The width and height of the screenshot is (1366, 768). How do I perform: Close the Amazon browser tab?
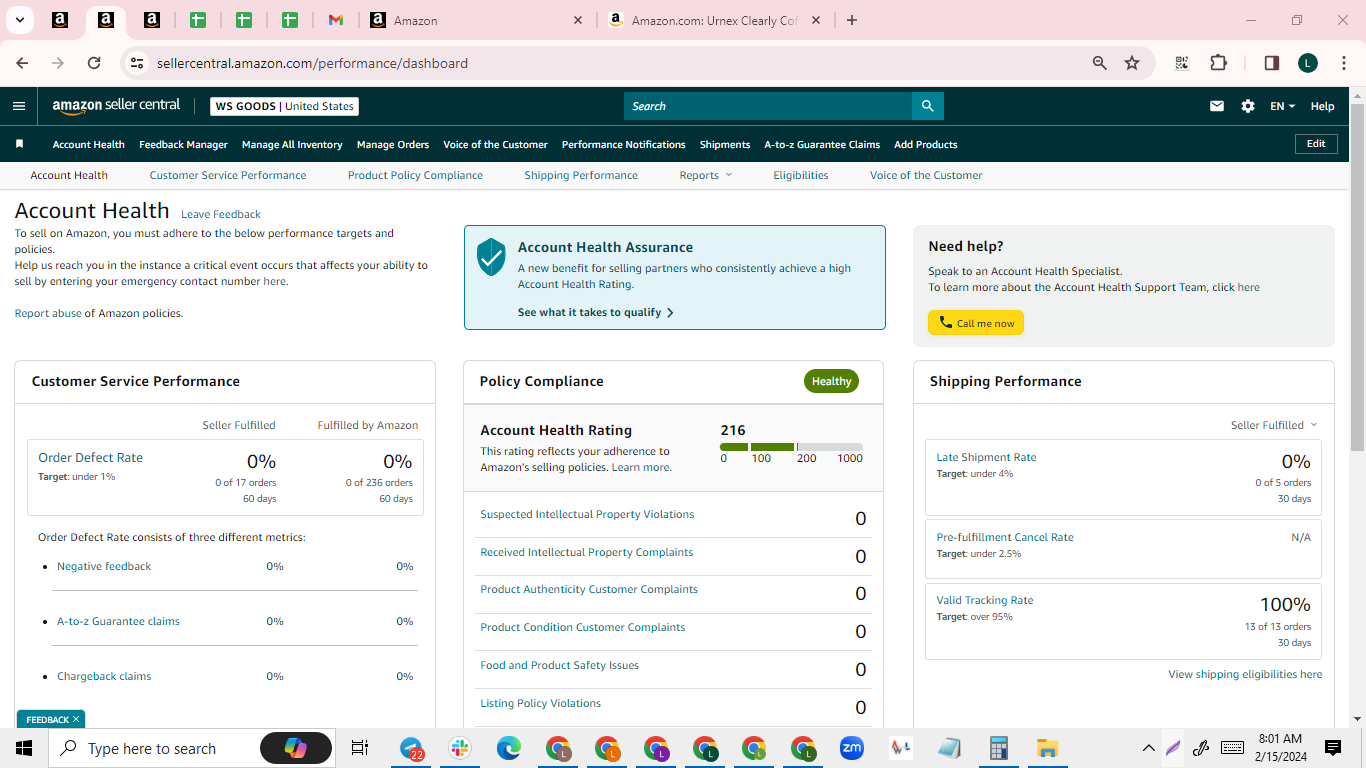(x=579, y=20)
